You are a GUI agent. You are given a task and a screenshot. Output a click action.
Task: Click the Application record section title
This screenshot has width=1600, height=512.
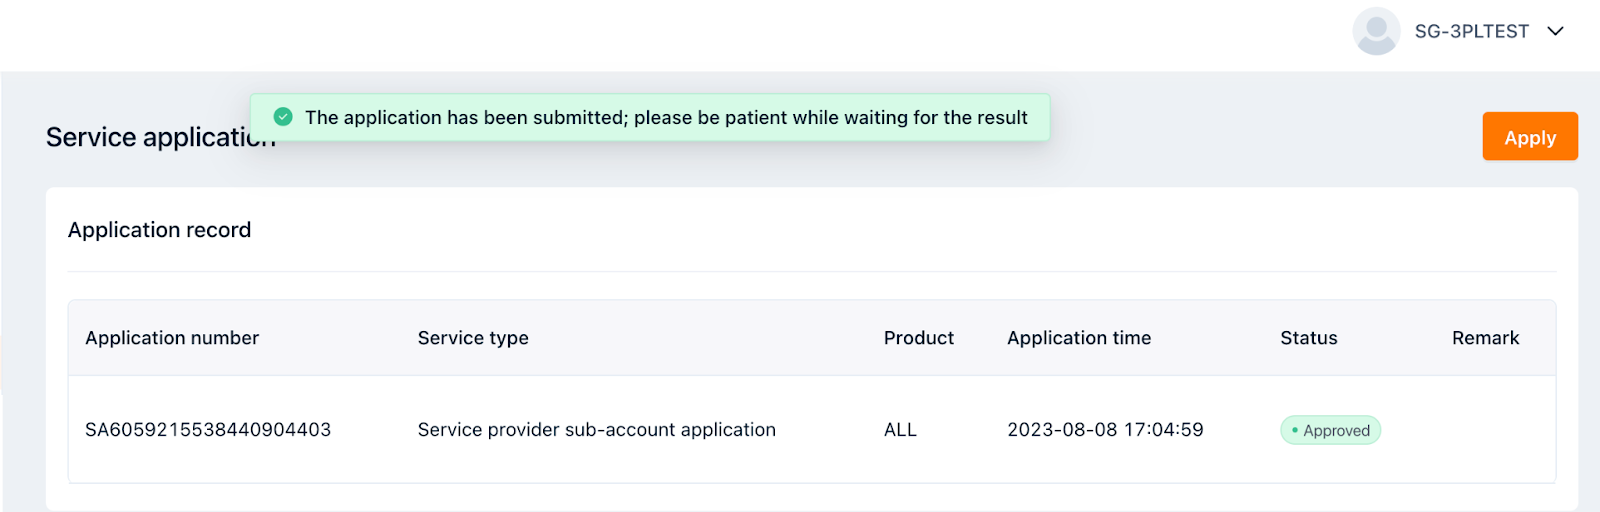[159, 230]
